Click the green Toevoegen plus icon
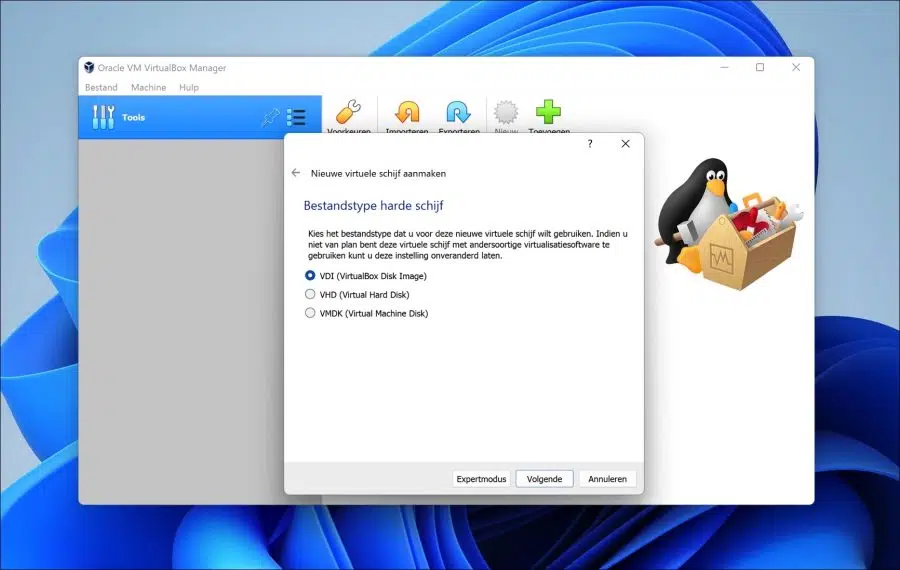Screen dimensions: 900x570 pyautogui.click(x=548, y=112)
